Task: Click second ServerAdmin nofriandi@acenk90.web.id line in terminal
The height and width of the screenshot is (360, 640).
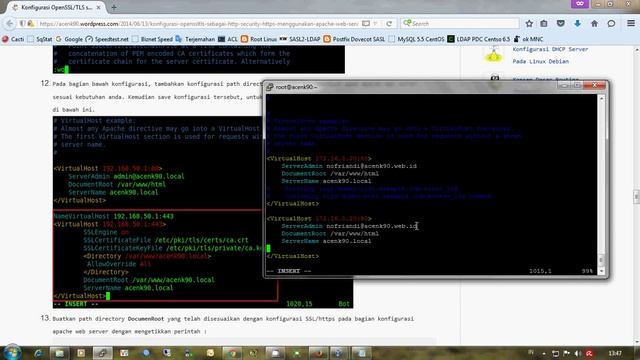Action: [349, 226]
